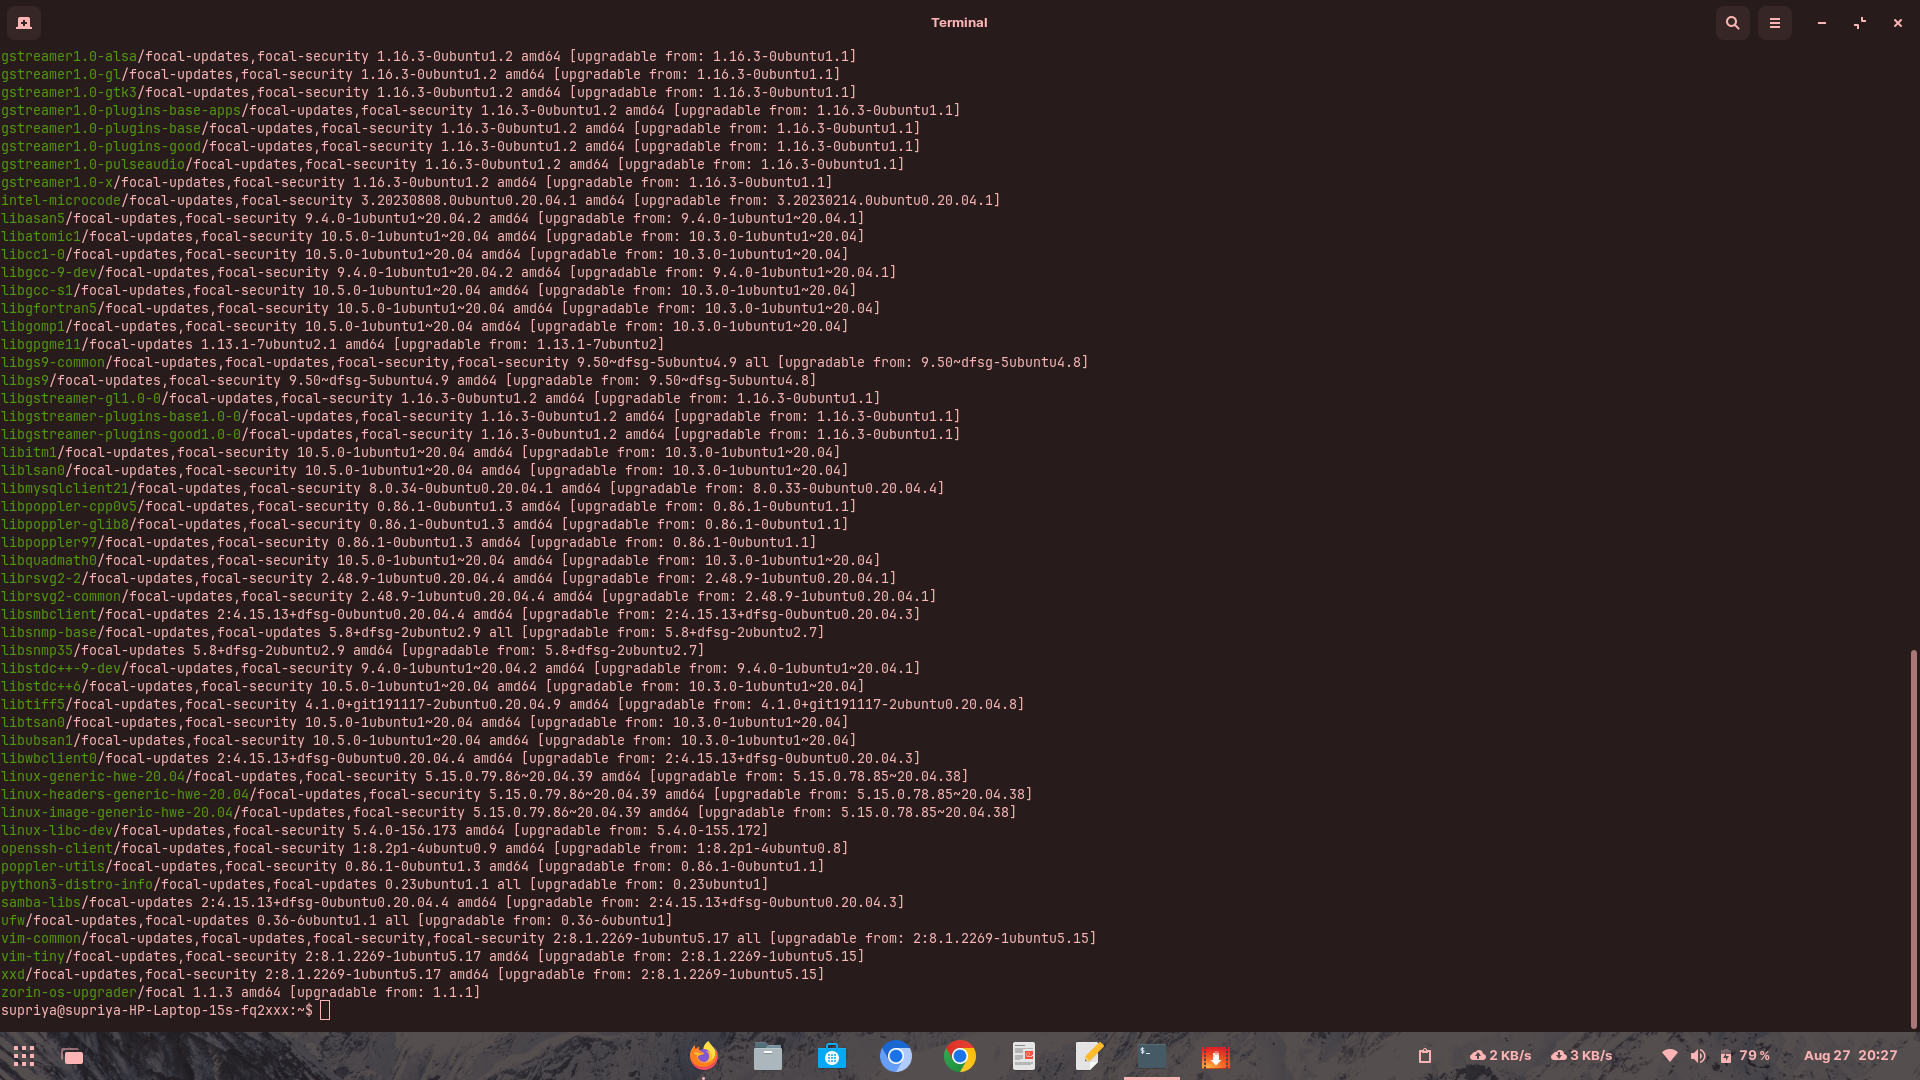The image size is (1920, 1080).
Task: Click package name libwbclient0
Action: tap(49, 759)
